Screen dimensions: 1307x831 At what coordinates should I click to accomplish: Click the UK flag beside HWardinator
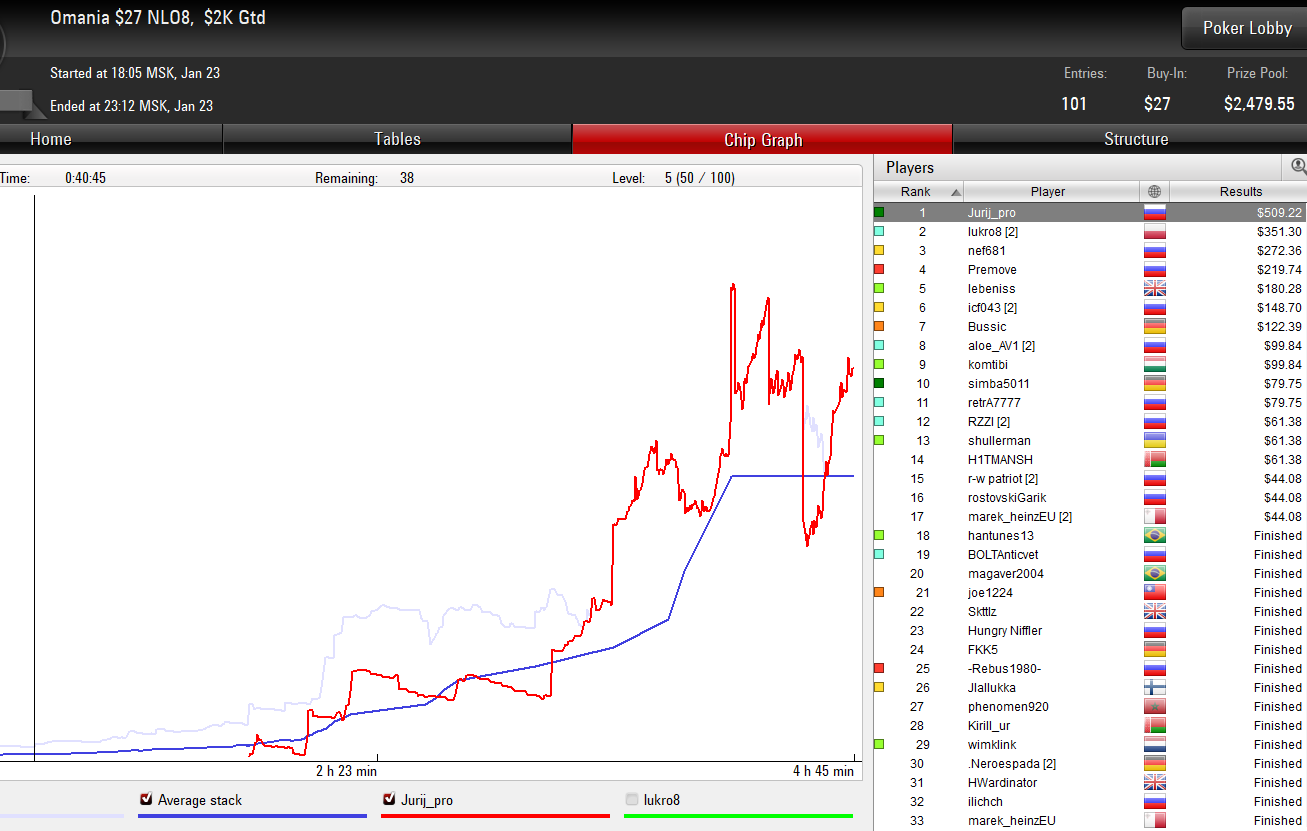(1155, 782)
